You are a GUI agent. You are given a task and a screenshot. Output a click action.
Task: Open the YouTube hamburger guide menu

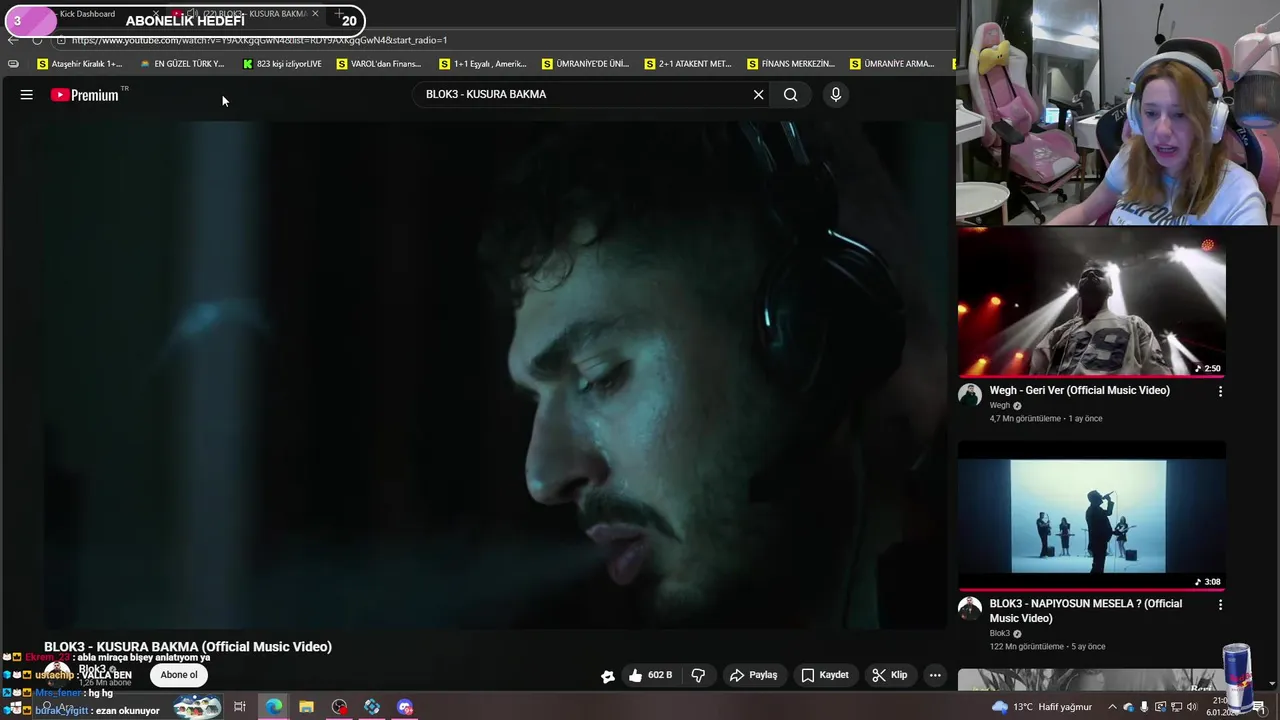(27, 95)
